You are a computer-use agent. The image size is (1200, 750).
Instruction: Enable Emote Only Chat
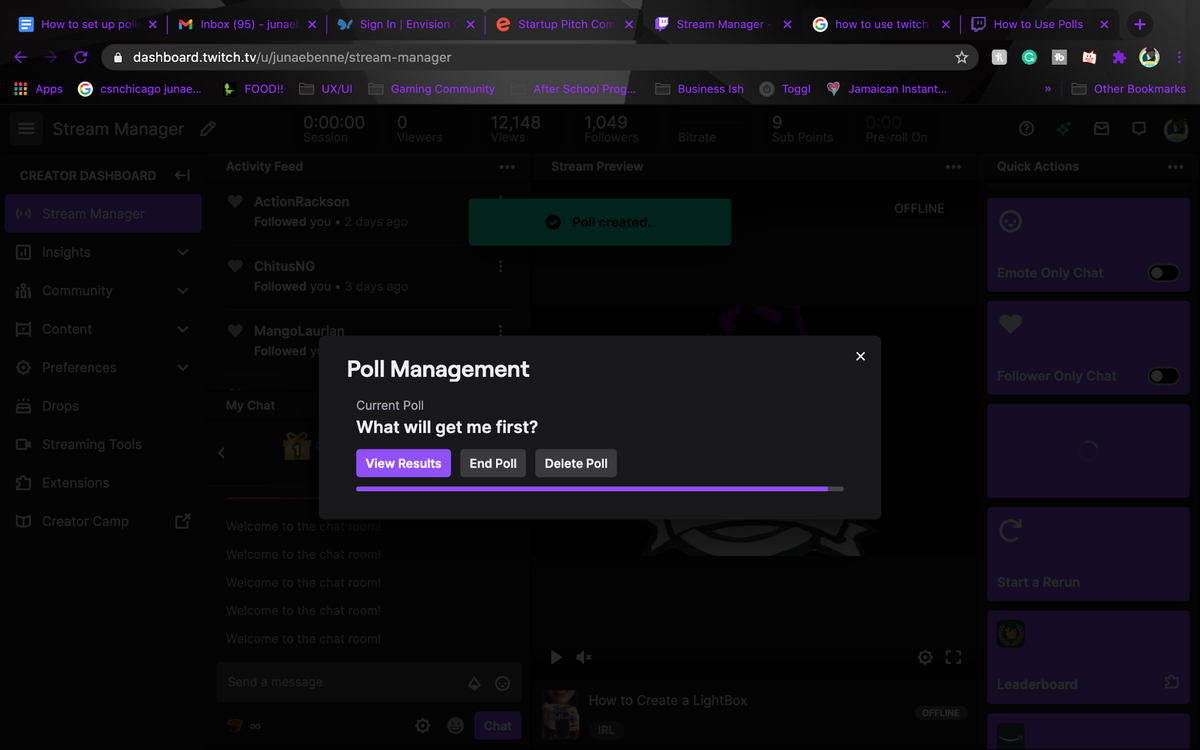(x=1162, y=271)
